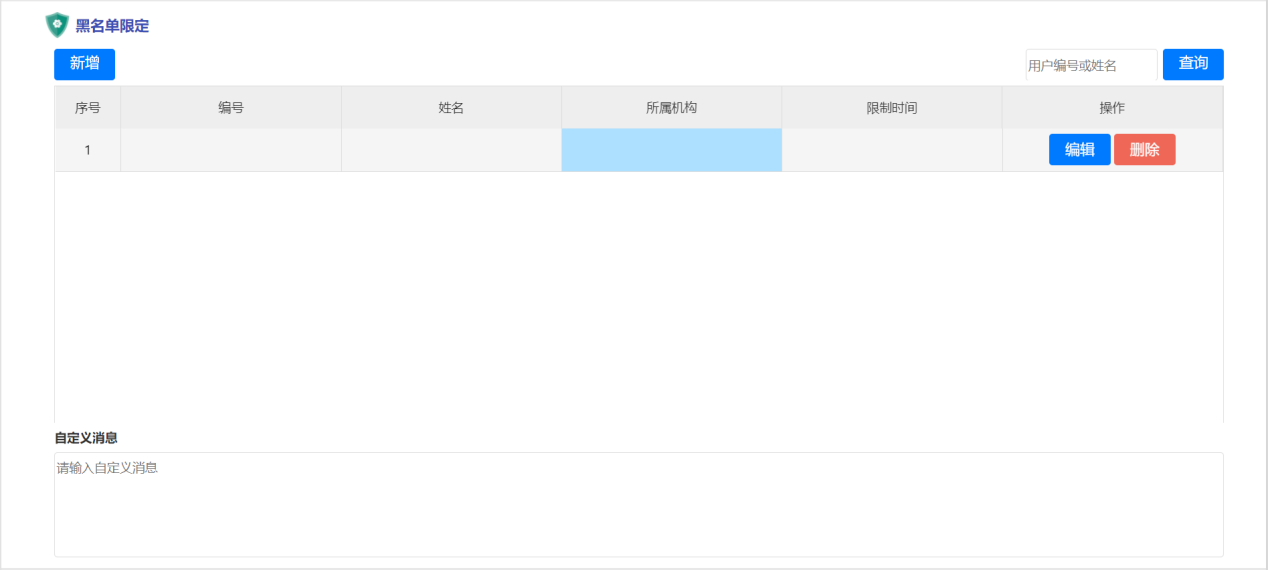Click the empty 编号 cell in row 1
Image resolution: width=1268 pixels, height=570 pixels.
(x=231, y=150)
